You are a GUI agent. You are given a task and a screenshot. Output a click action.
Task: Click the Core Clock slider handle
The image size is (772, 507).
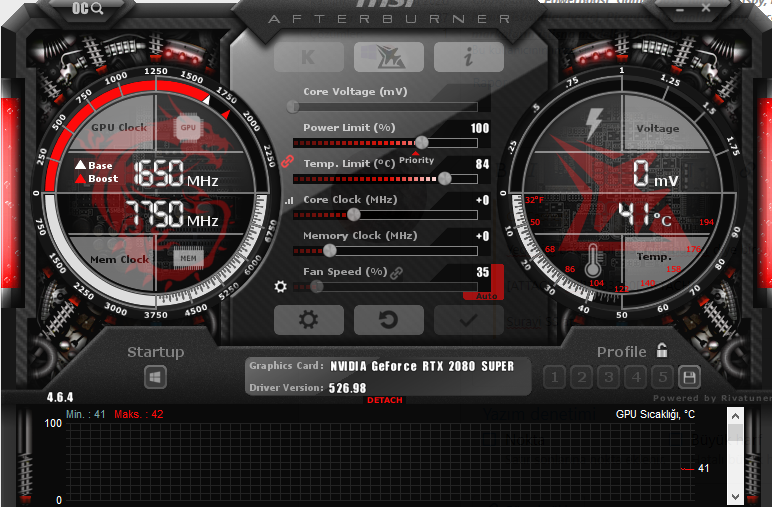point(354,215)
